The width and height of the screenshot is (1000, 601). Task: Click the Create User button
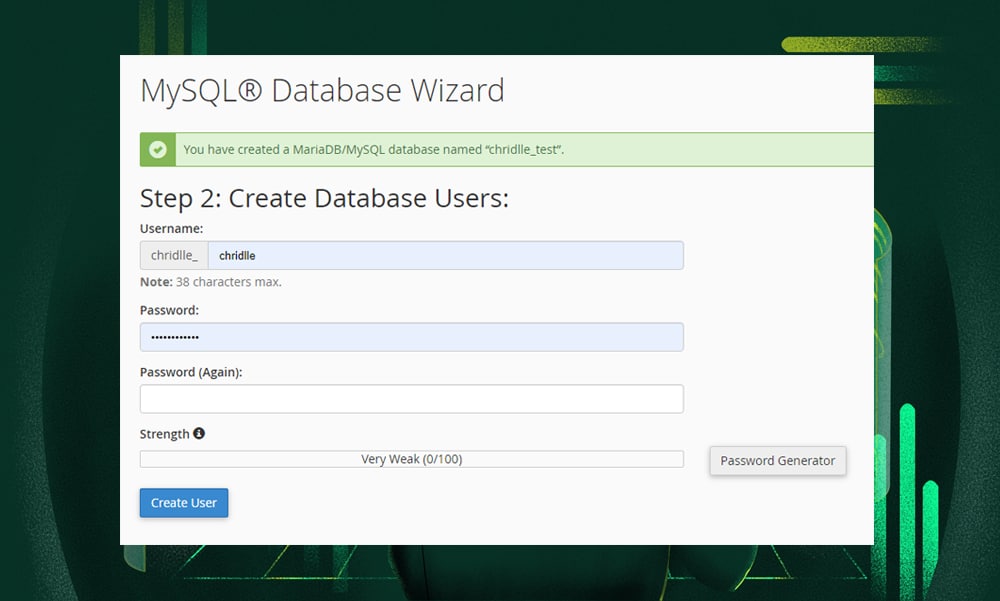coord(183,503)
